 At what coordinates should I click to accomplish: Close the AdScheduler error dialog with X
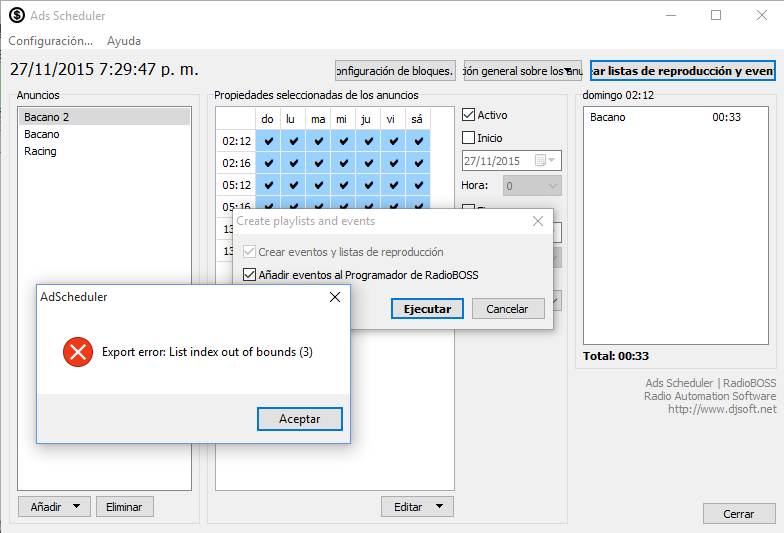(335, 297)
